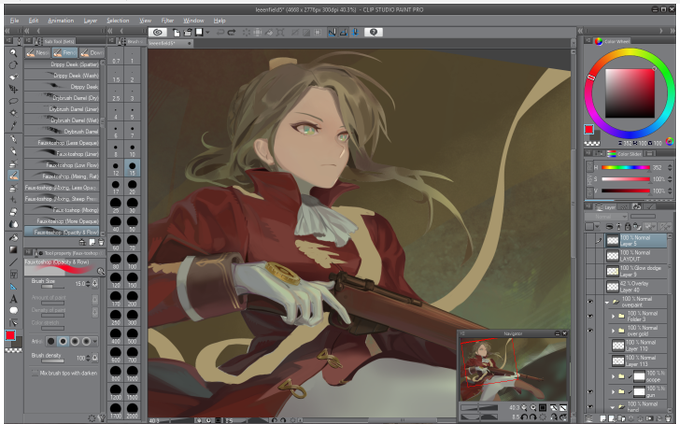Select the Figure line tool
Image resolution: width=680 pixels, height=424 pixels.
pos(13,262)
